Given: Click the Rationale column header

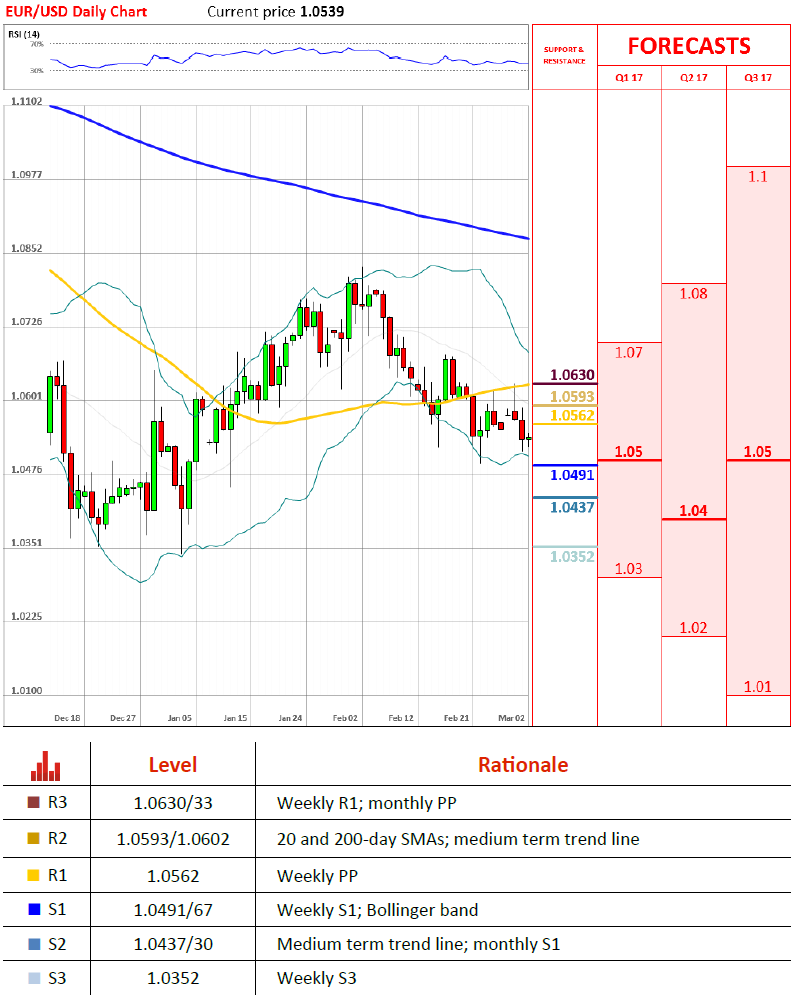Looking at the screenshot, I should point(523,764).
